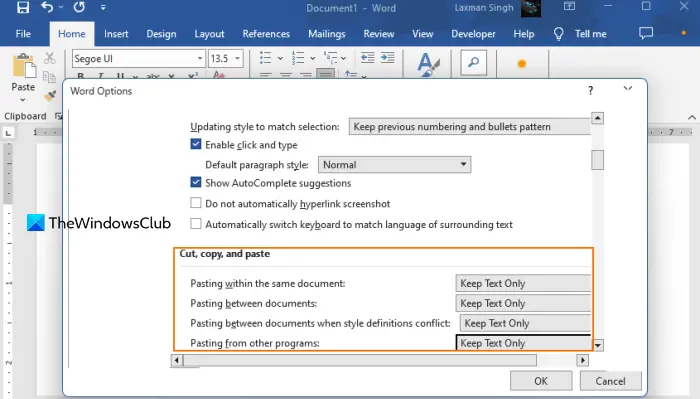Viewport: 700px width, 399px height.
Task: Click the Increase Indent icon
Action: [x=388, y=58]
